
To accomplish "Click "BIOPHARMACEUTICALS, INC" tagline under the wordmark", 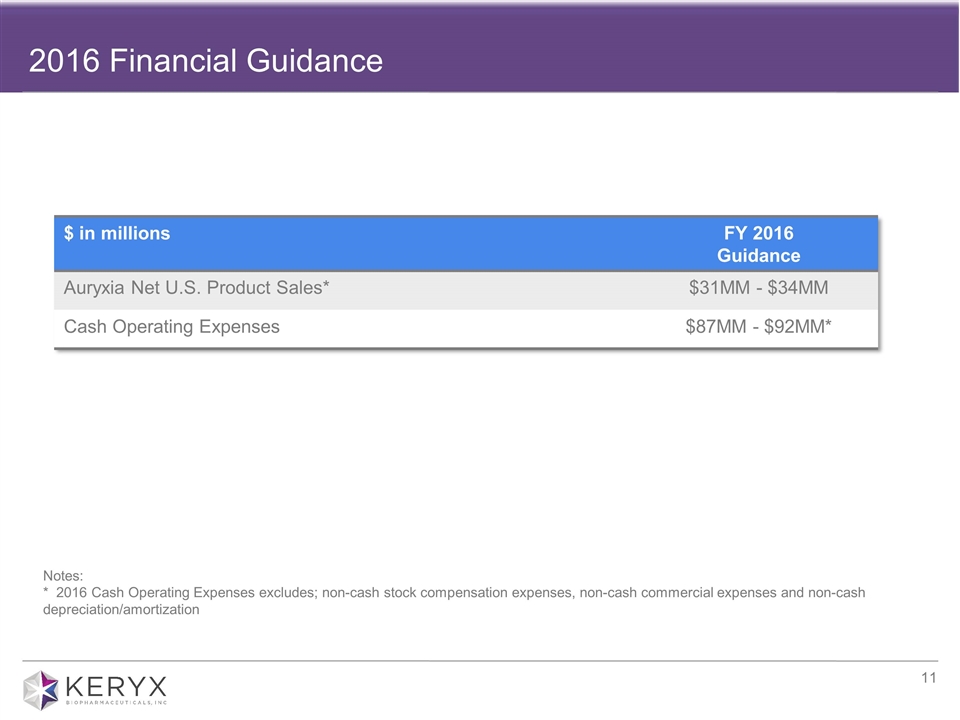I will 116,705.
